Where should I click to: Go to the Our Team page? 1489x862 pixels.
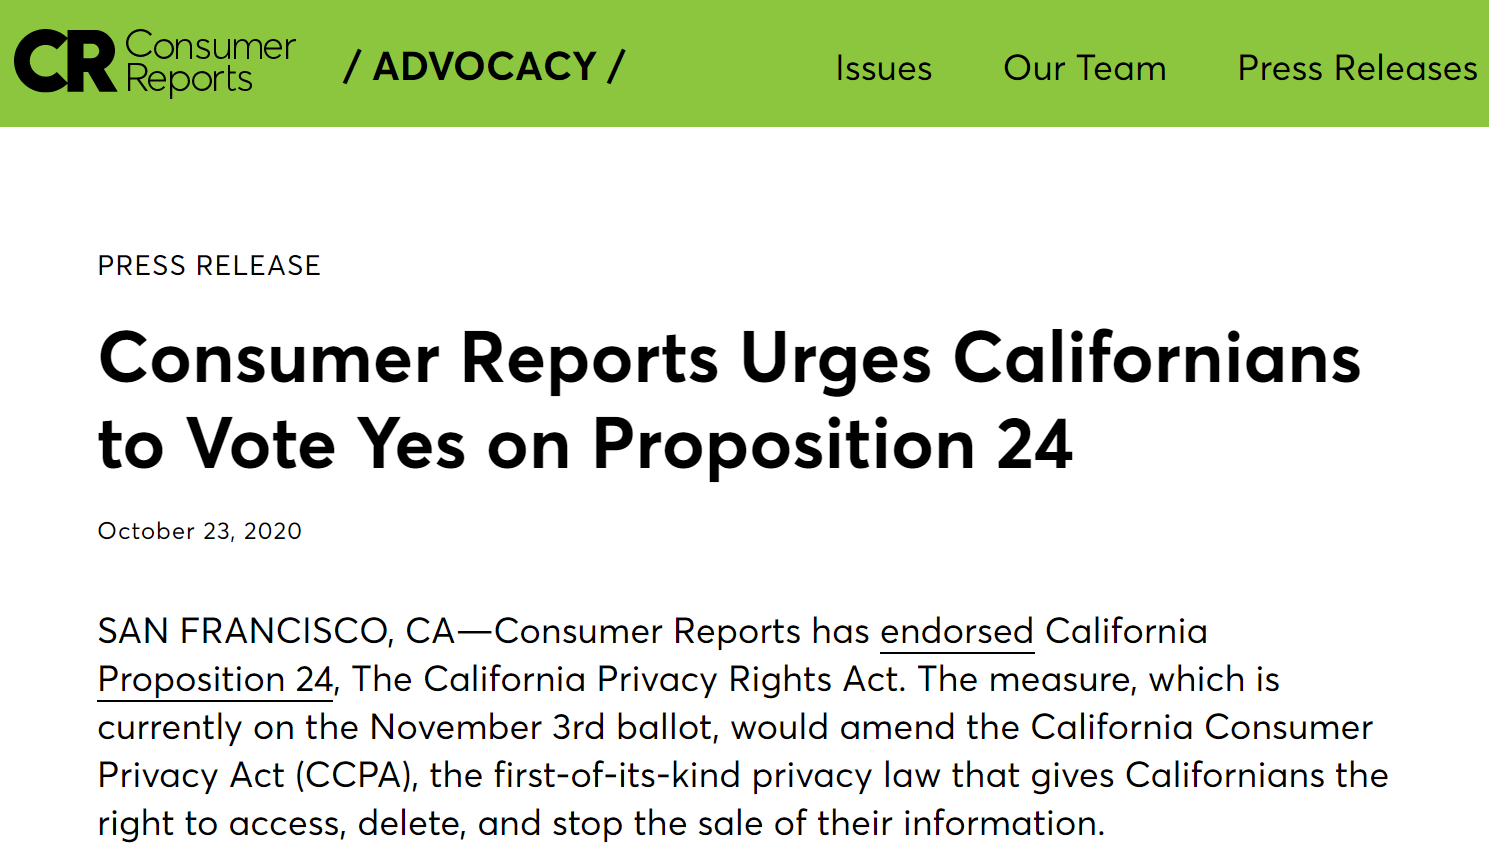pyautogui.click(x=1085, y=68)
